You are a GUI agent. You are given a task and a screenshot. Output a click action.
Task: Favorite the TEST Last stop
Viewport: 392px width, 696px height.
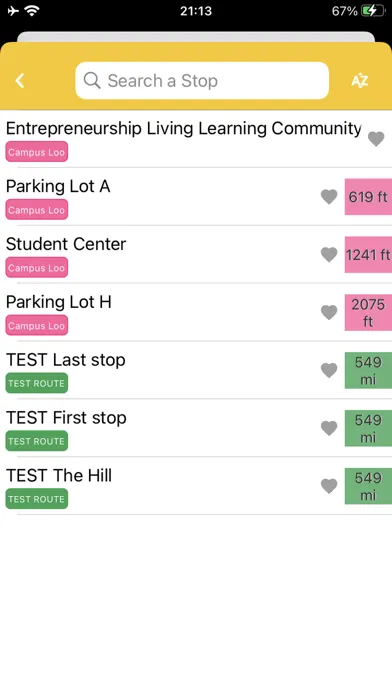click(x=329, y=370)
